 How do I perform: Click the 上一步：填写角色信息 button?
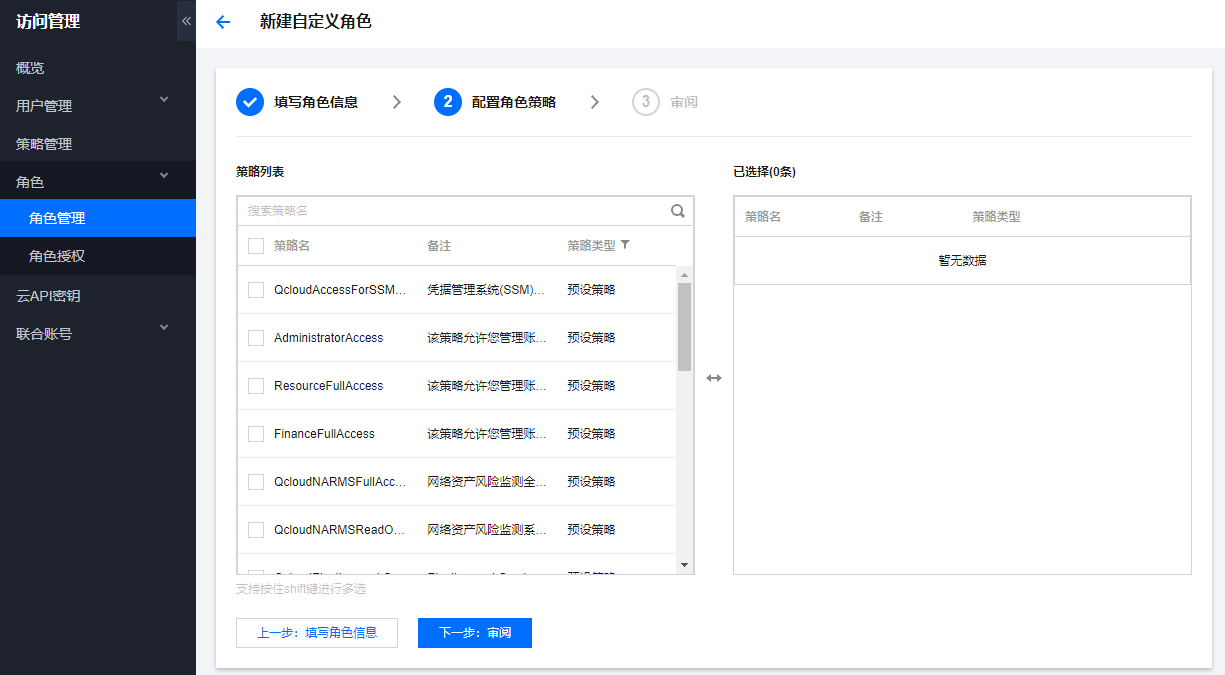point(317,633)
